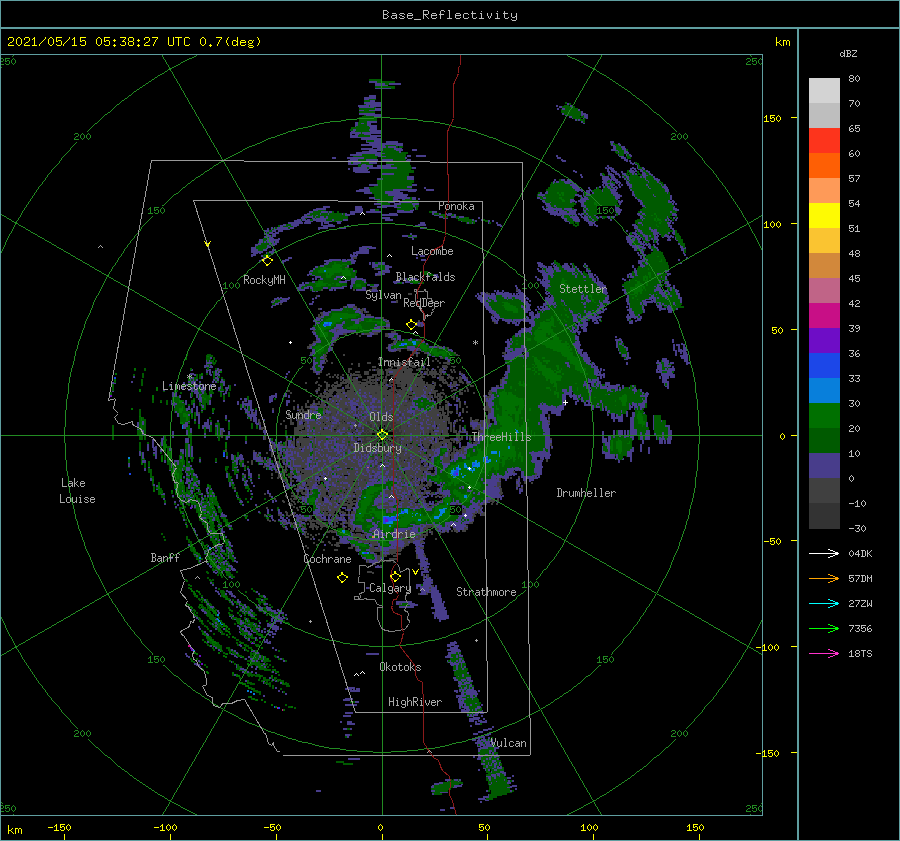Click the 80 value on dBZ scale

coord(854,78)
